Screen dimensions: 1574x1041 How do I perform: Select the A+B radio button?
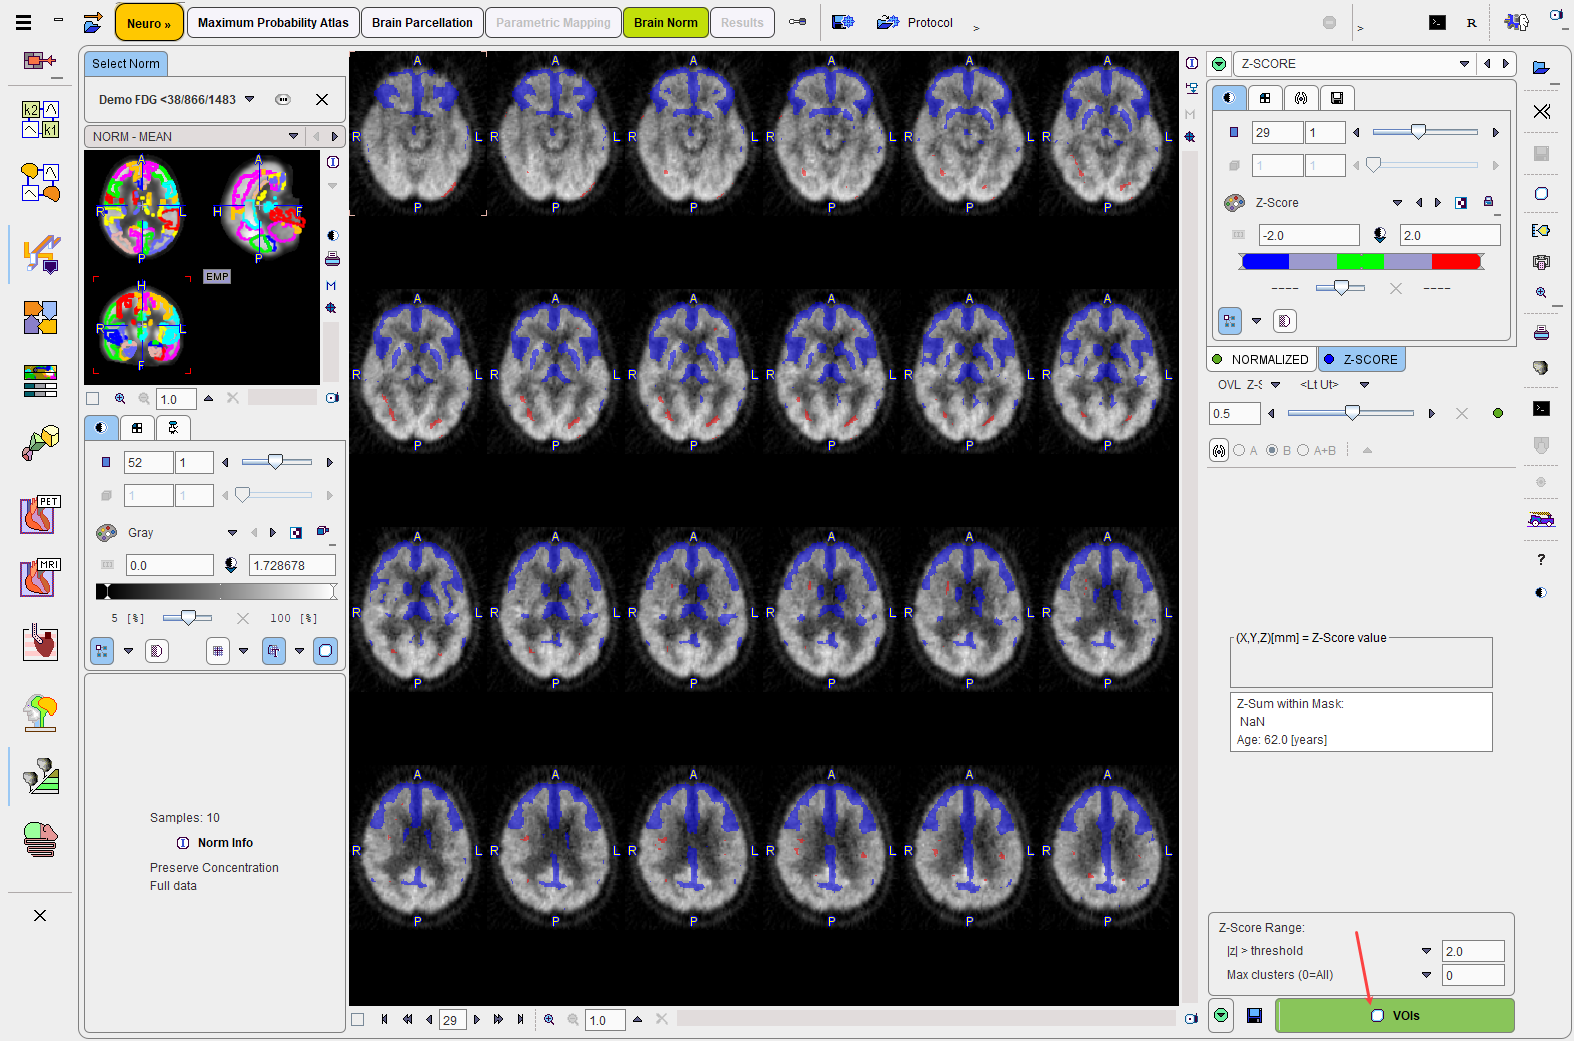pyautogui.click(x=1303, y=450)
